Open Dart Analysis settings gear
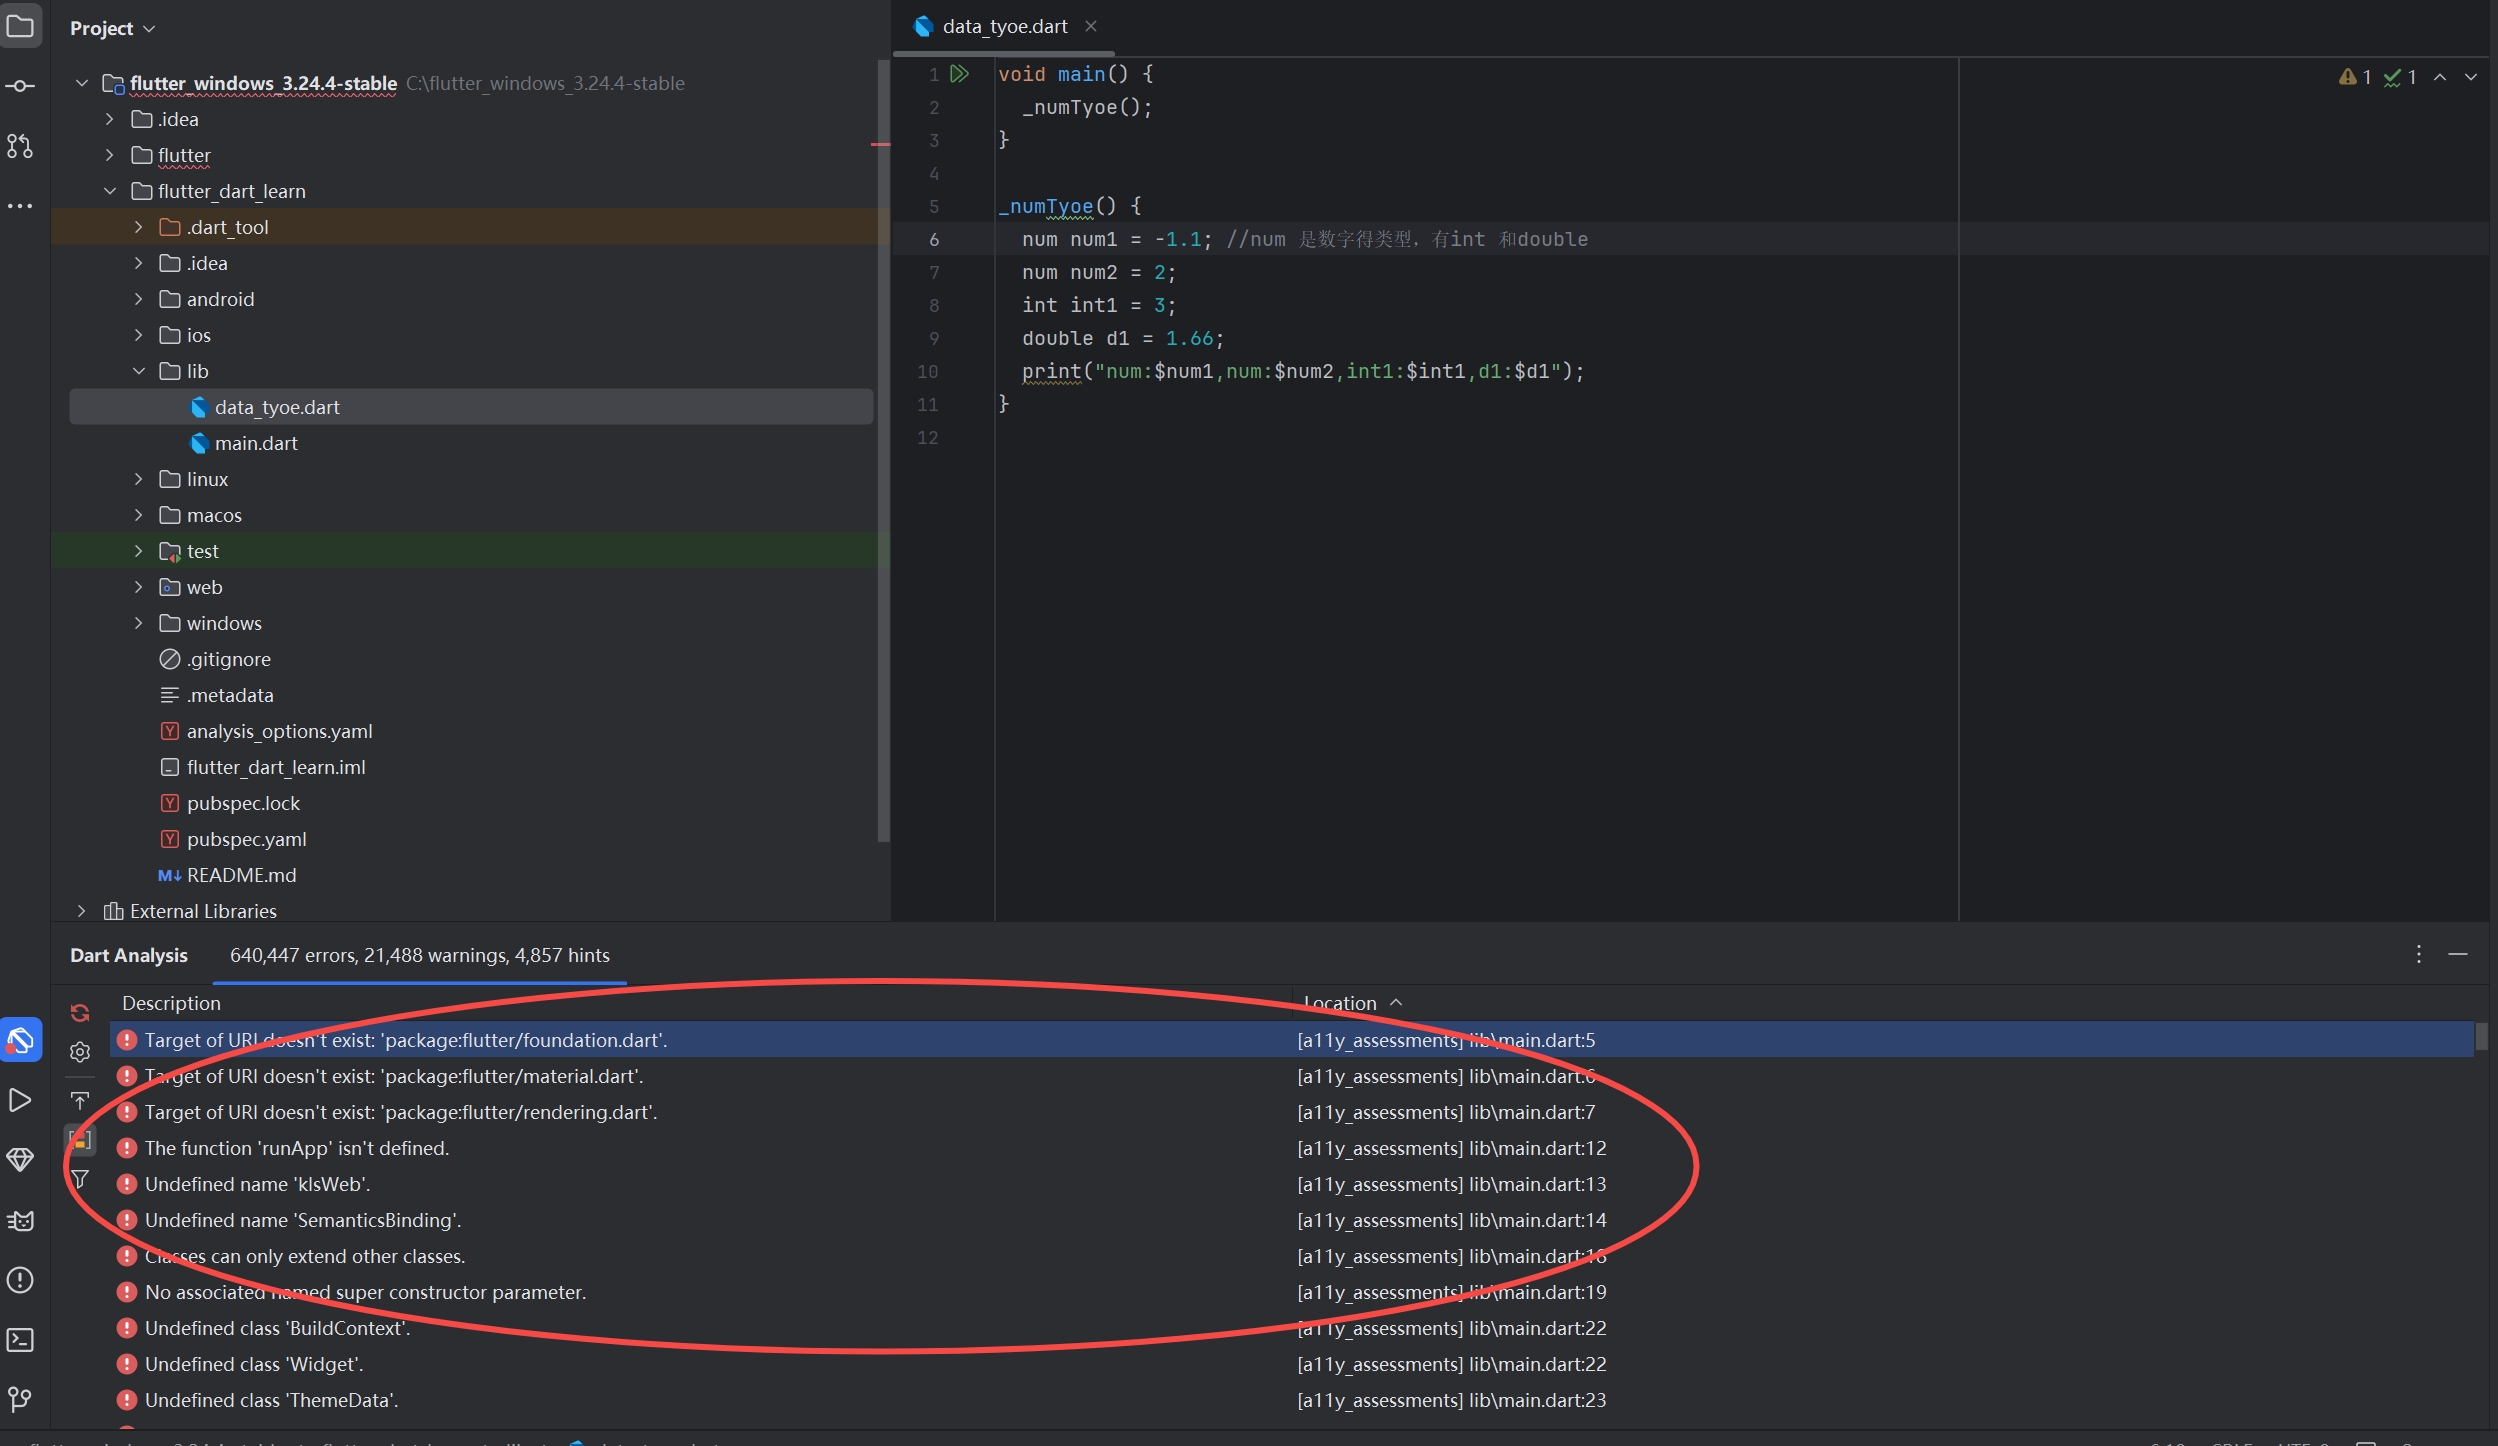The image size is (2498, 1446). point(80,1052)
